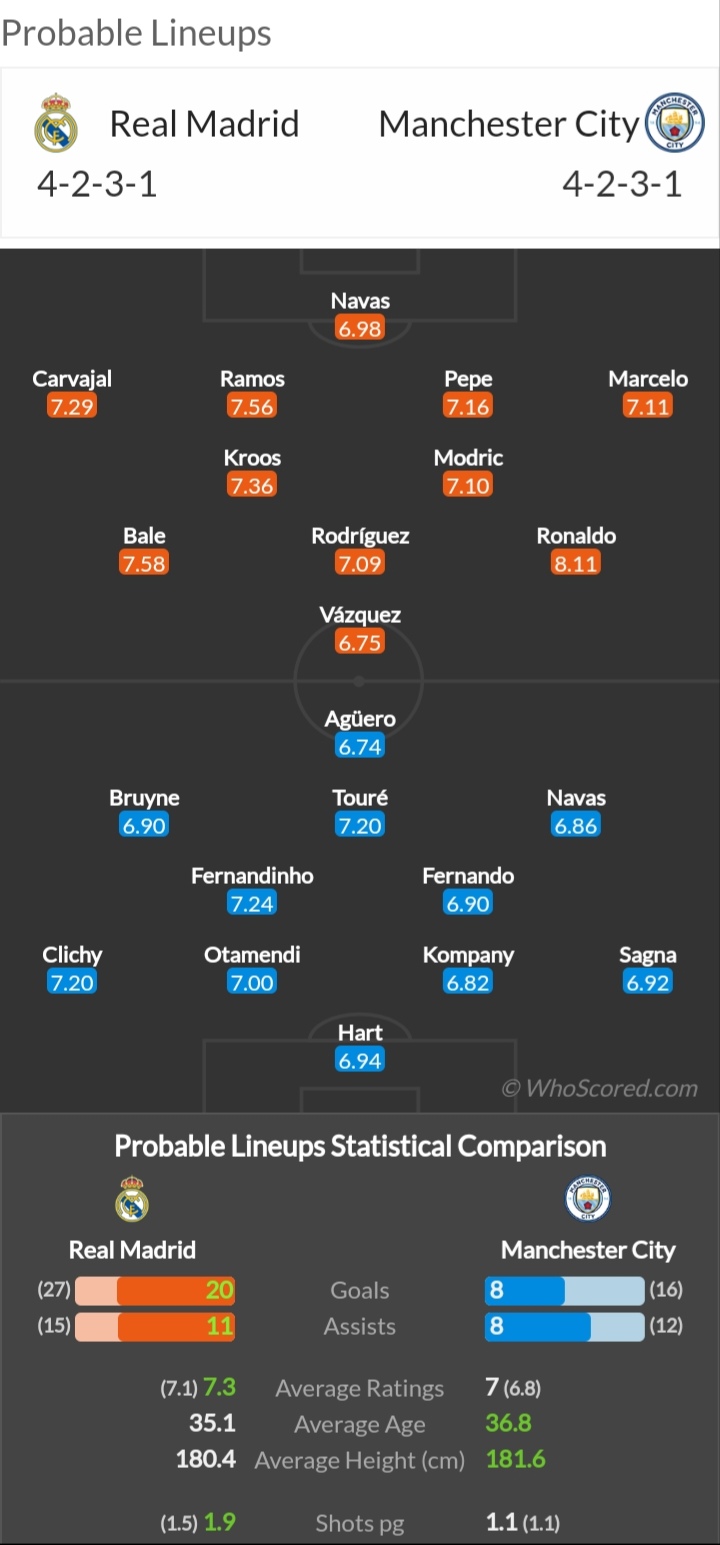Click the Manchester City crest in header

pyautogui.click(x=676, y=123)
